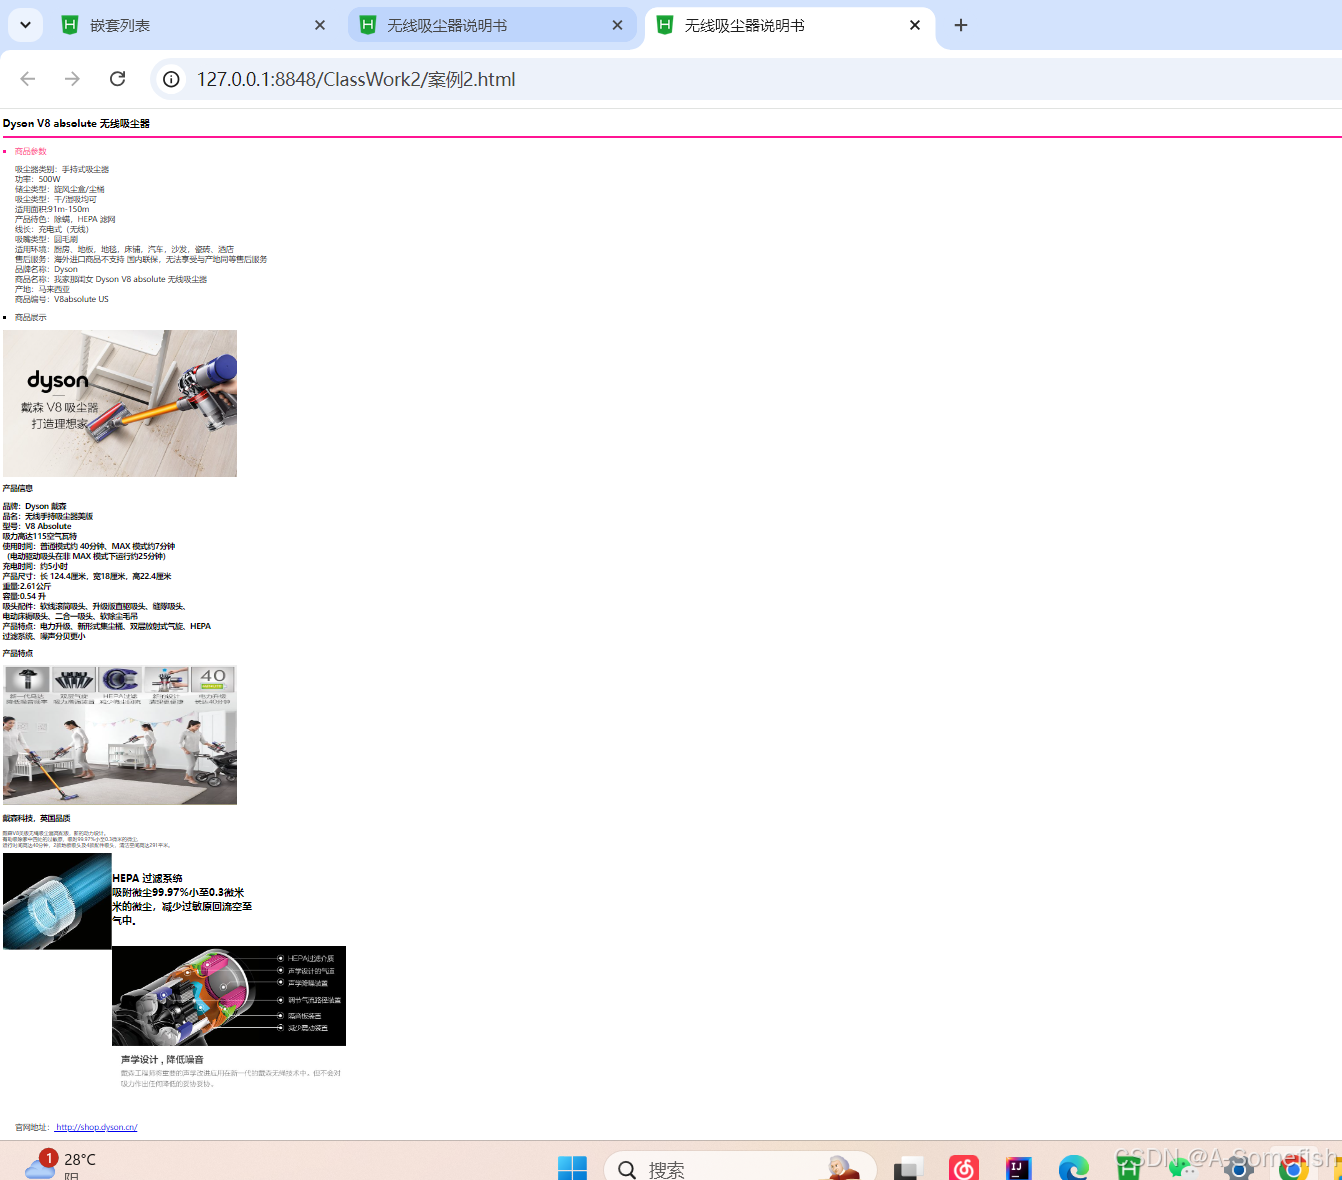Click the 产品尺寸 dimensions line
This screenshot has height=1180, width=1342.
coord(87,576)
